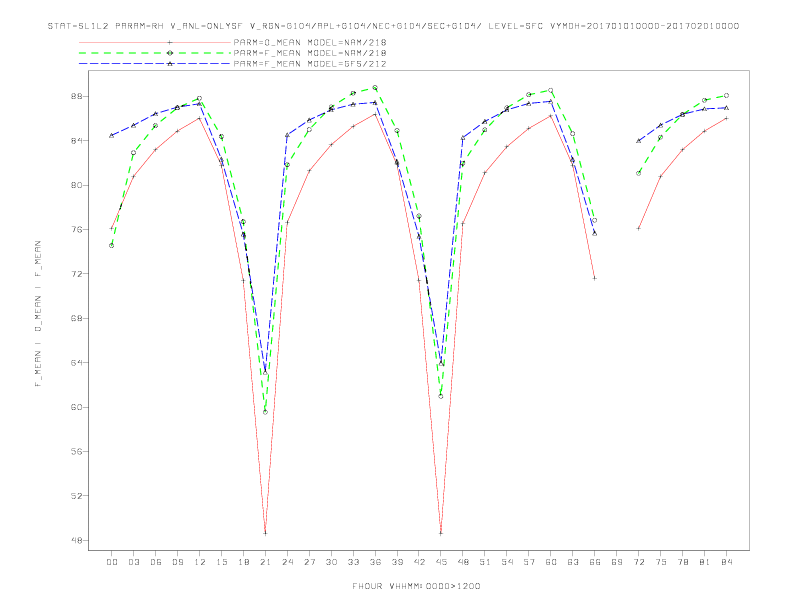Image resolution: width=792 pixels, height=612 pixels.
Task: Click the green circle marker at hour 84
Action: (x=726, y=95)
